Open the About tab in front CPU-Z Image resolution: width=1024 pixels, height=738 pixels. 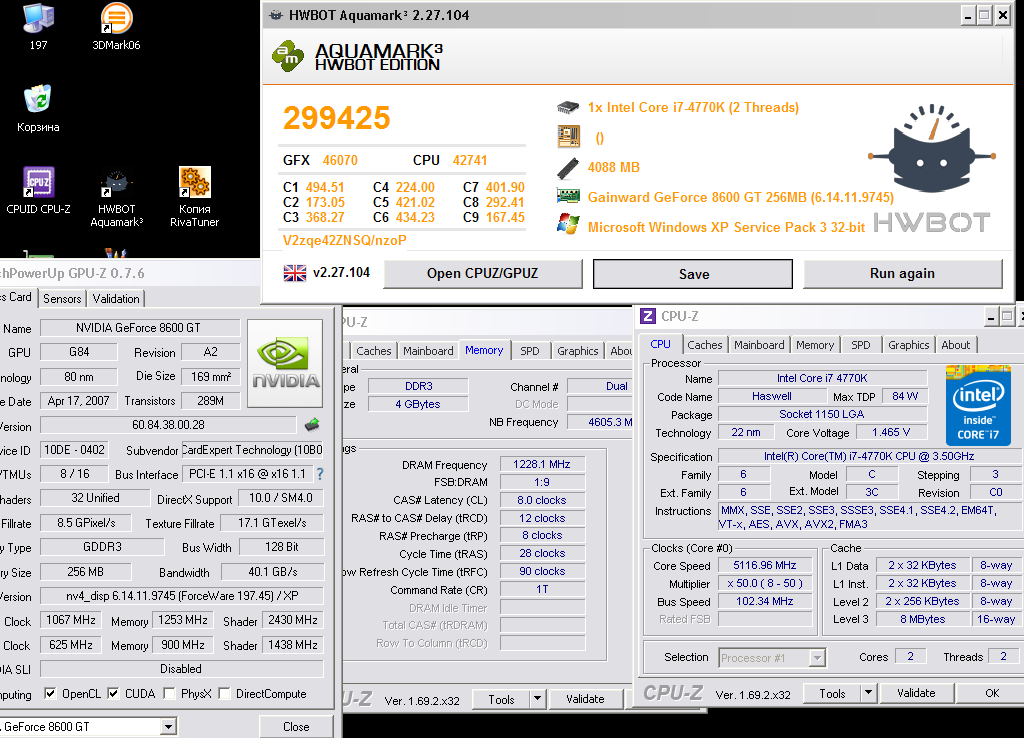[955, 345]
